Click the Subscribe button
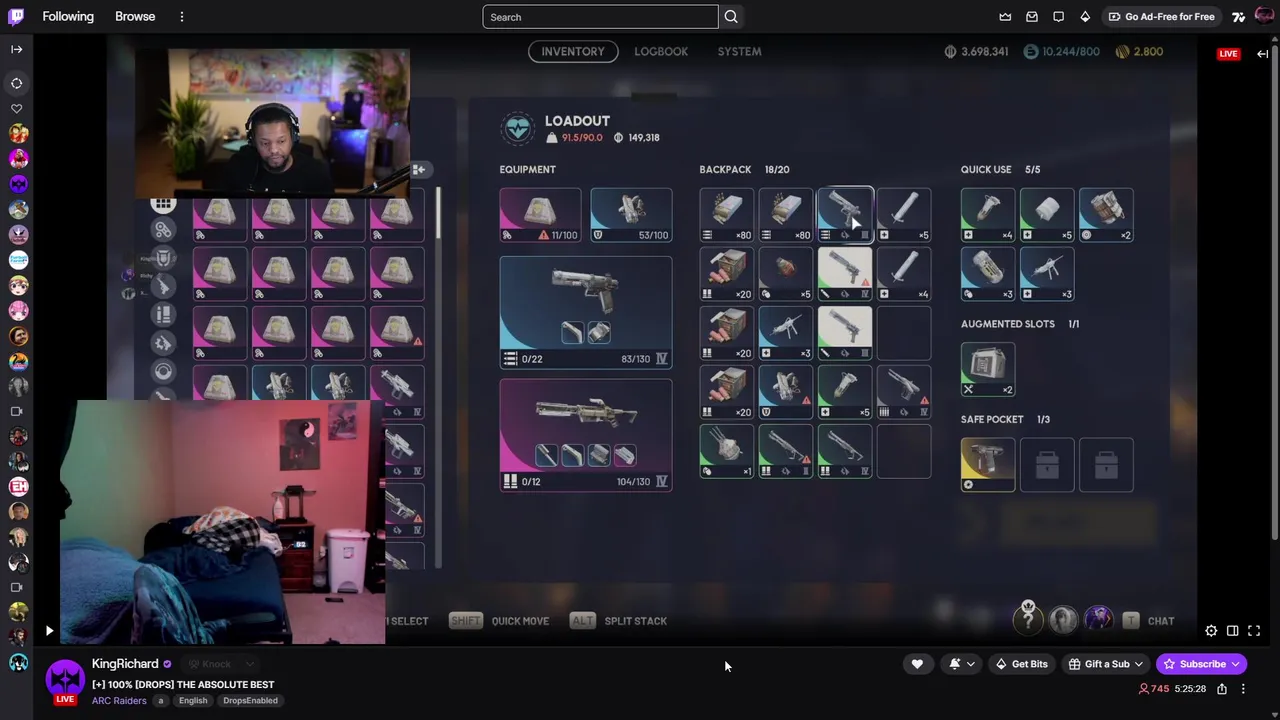This screenshot has width=1280, height=720. click(1202, 664)
